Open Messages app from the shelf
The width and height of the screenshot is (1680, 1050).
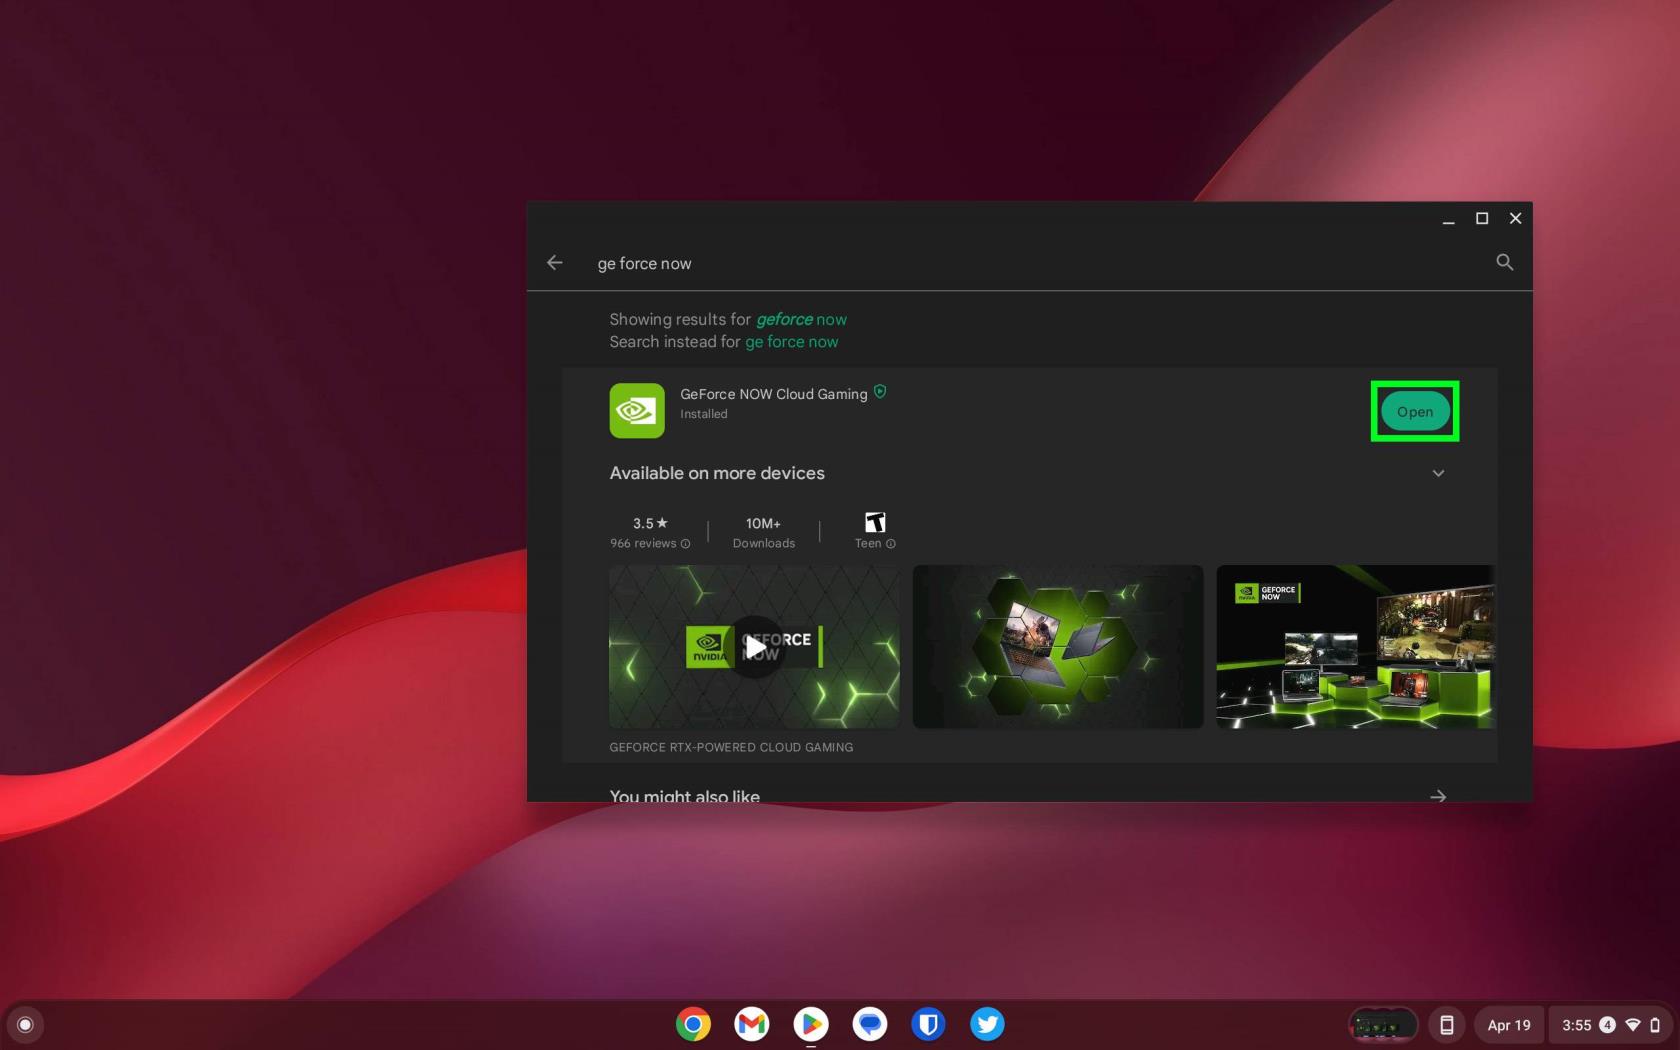tap(870, 1024)
